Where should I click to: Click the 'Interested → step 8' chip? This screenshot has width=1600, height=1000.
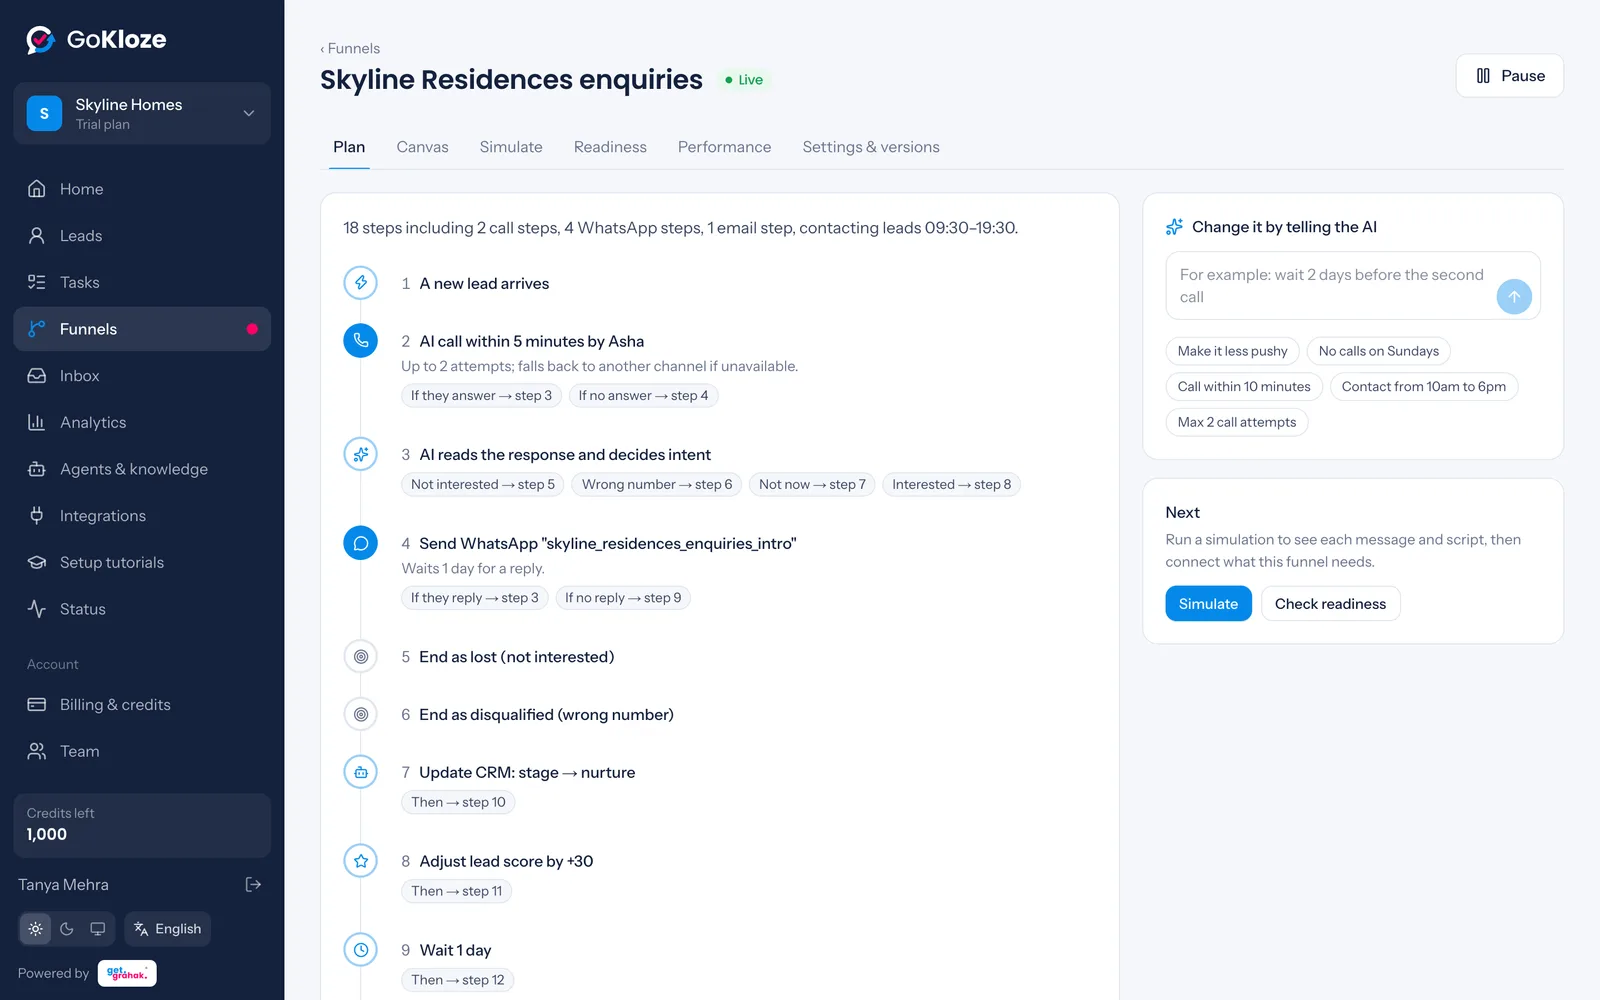[x=951, y=485]
